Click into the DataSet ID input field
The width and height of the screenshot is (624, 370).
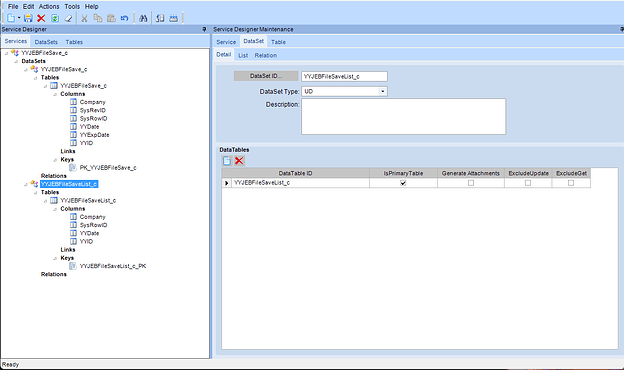[x=344, y=76]
